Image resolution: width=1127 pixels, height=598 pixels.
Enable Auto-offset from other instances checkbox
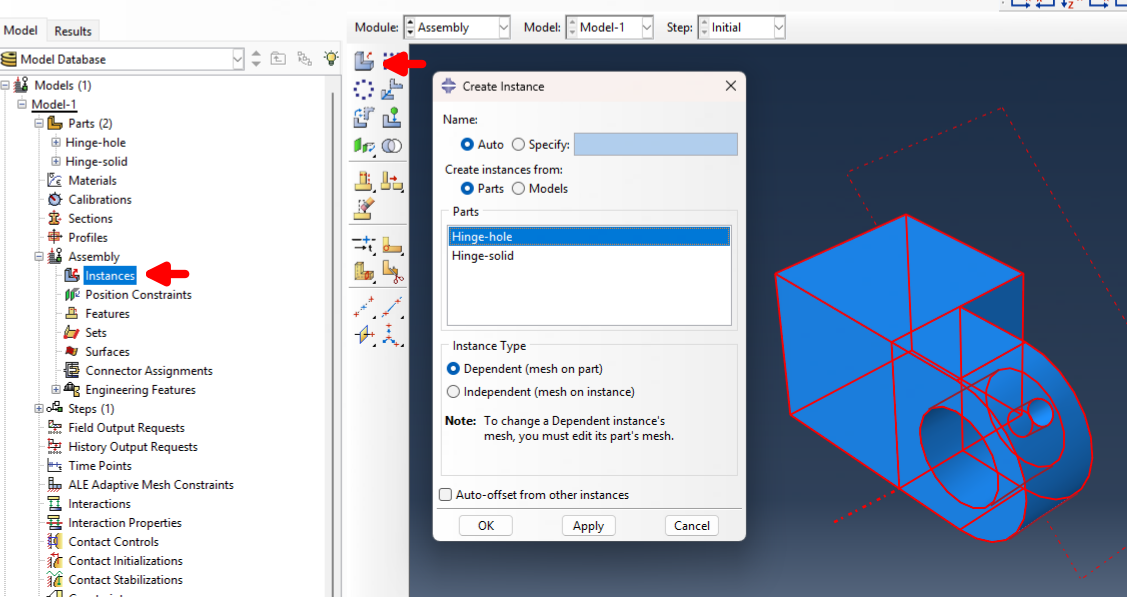pos(446,495)
